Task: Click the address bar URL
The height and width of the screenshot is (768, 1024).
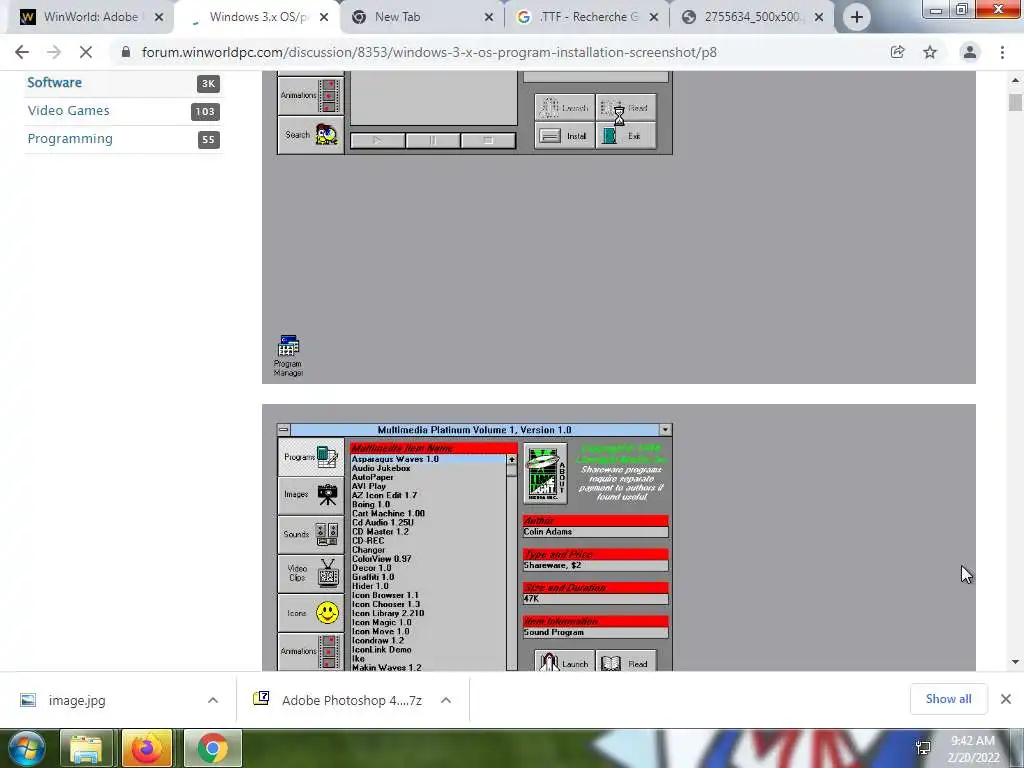Action: click(x=429, y=52)
